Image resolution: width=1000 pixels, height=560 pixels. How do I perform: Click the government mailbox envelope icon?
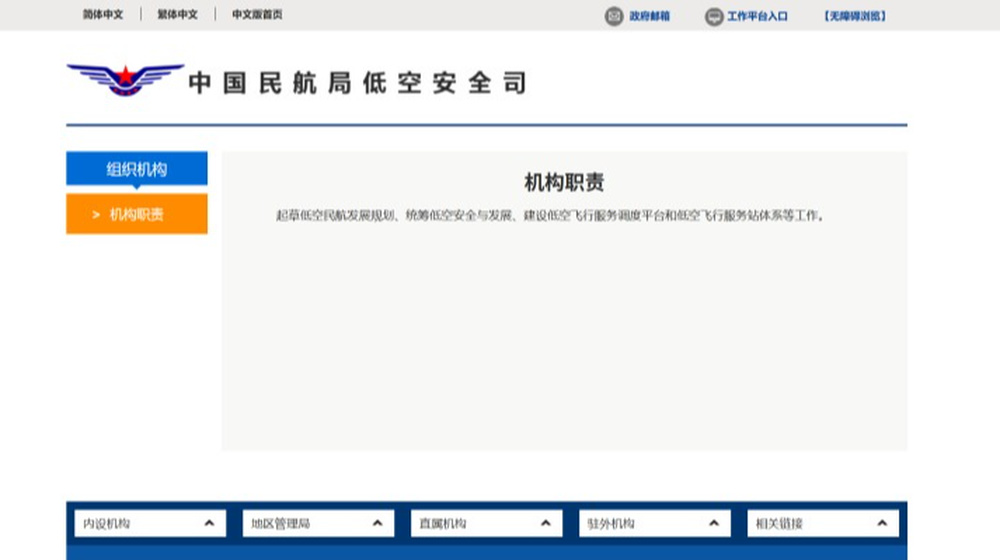(x=614, y=16)
